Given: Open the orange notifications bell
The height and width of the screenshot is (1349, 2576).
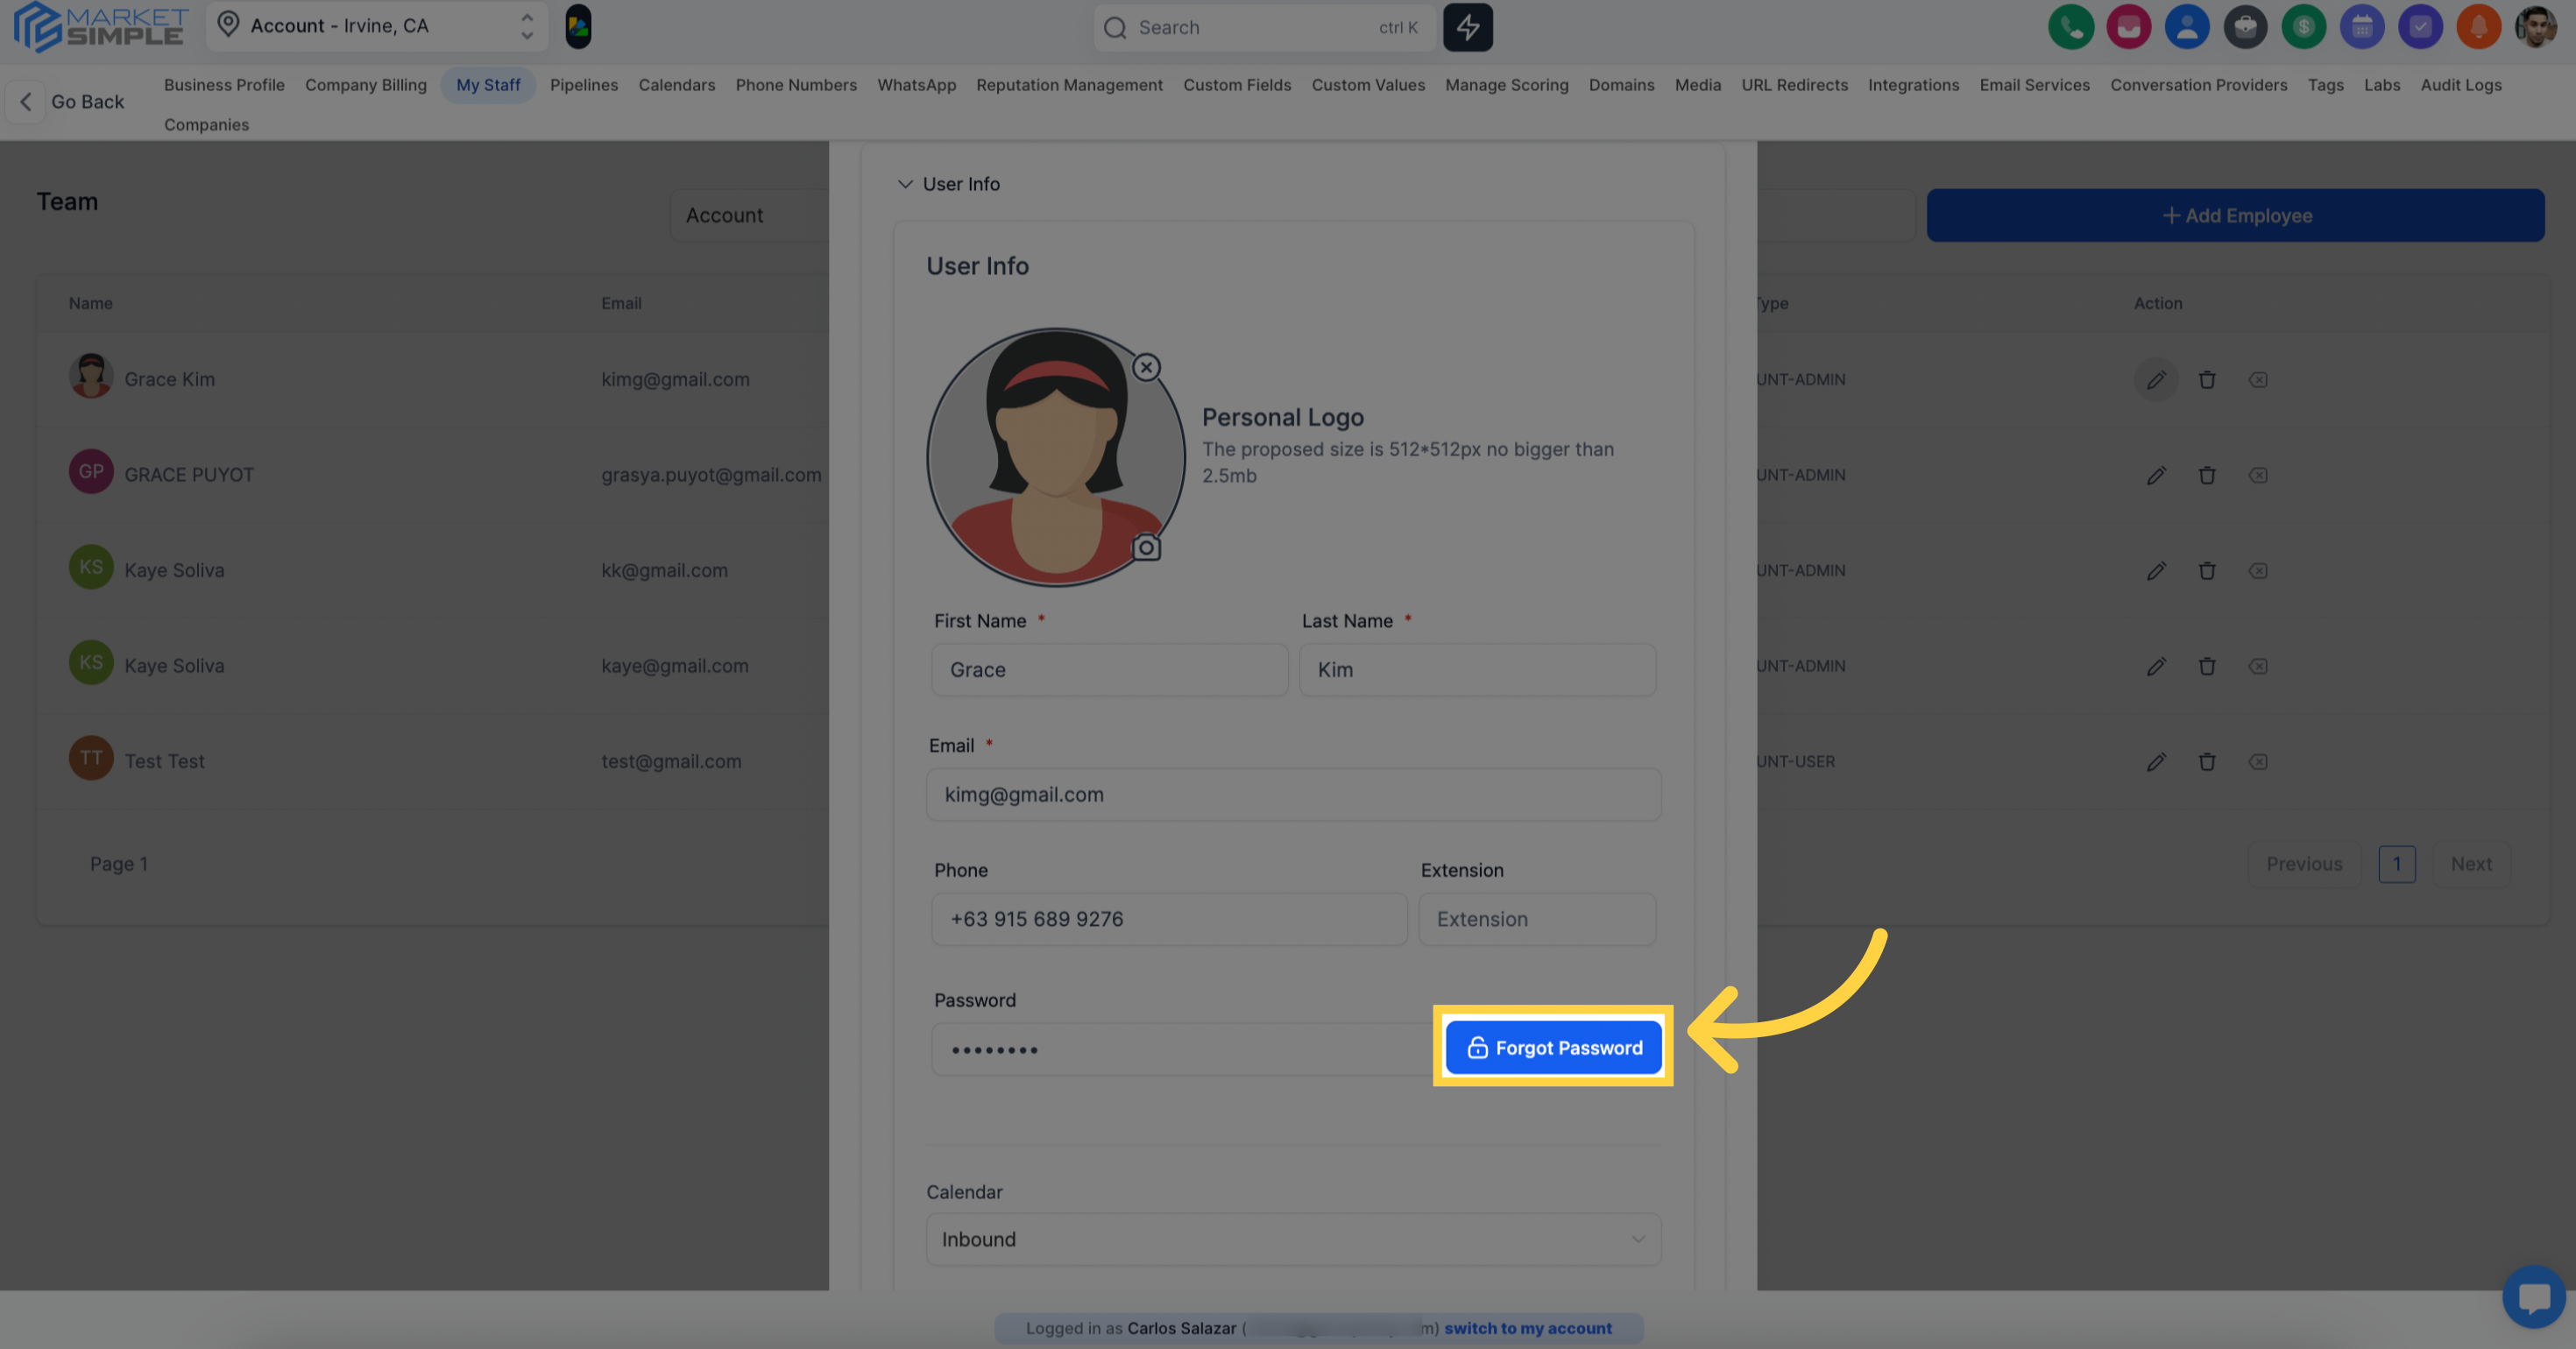Looking at the screenshot, I should pos(2478,27).
